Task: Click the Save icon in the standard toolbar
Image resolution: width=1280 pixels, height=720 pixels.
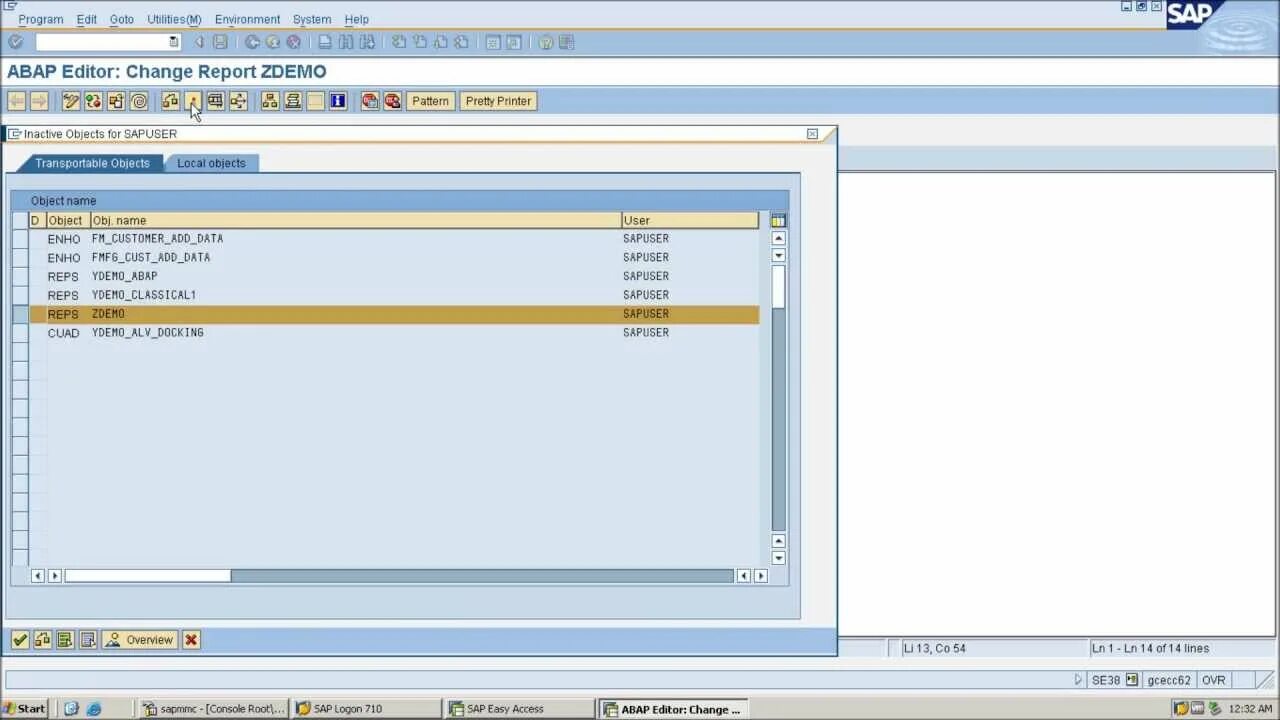Action: [x=220, y=42]
